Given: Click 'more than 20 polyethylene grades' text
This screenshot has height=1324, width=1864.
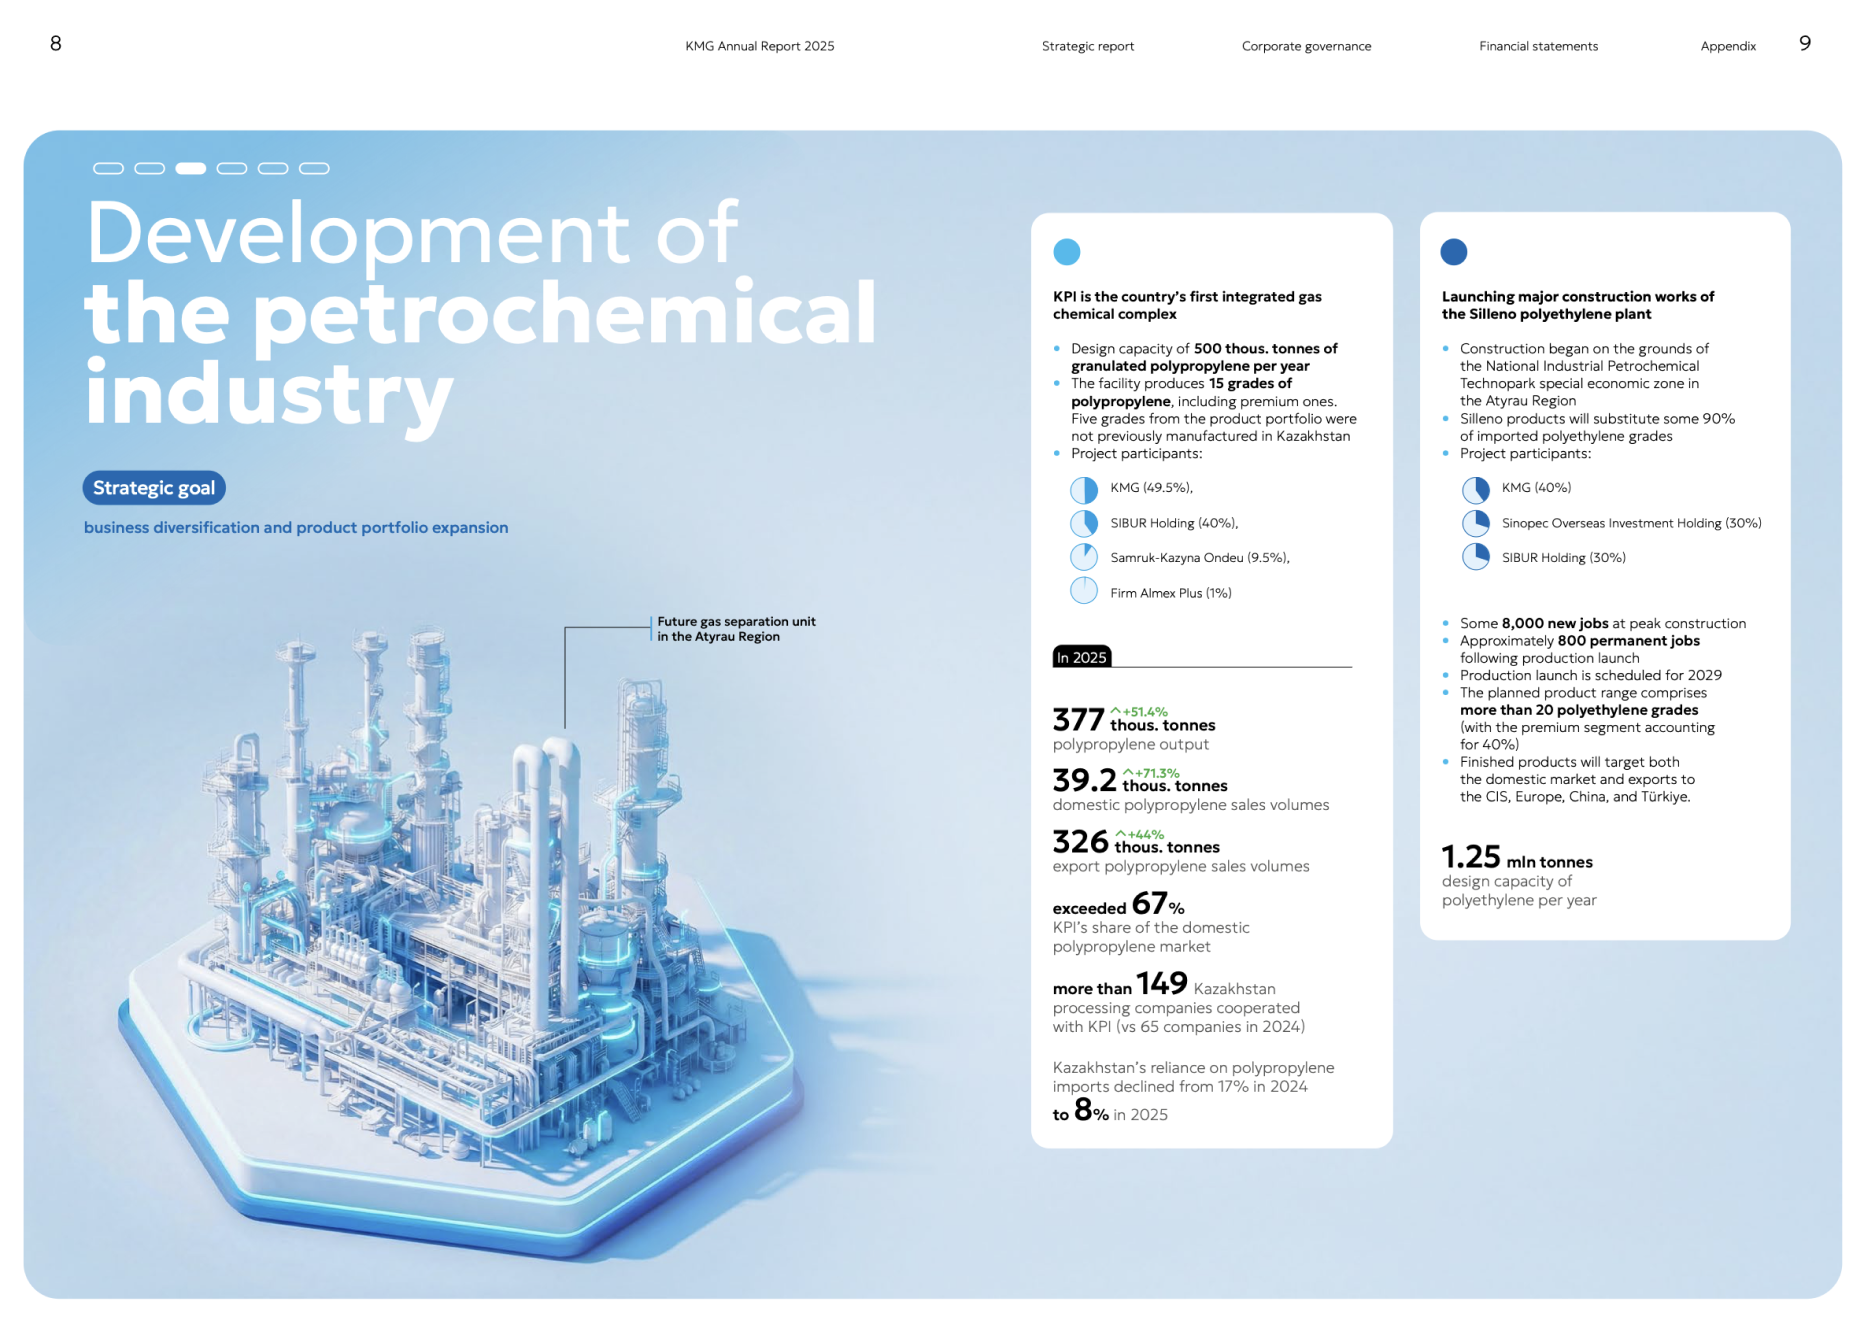Looking at the screenshot, I should 1579,710.
